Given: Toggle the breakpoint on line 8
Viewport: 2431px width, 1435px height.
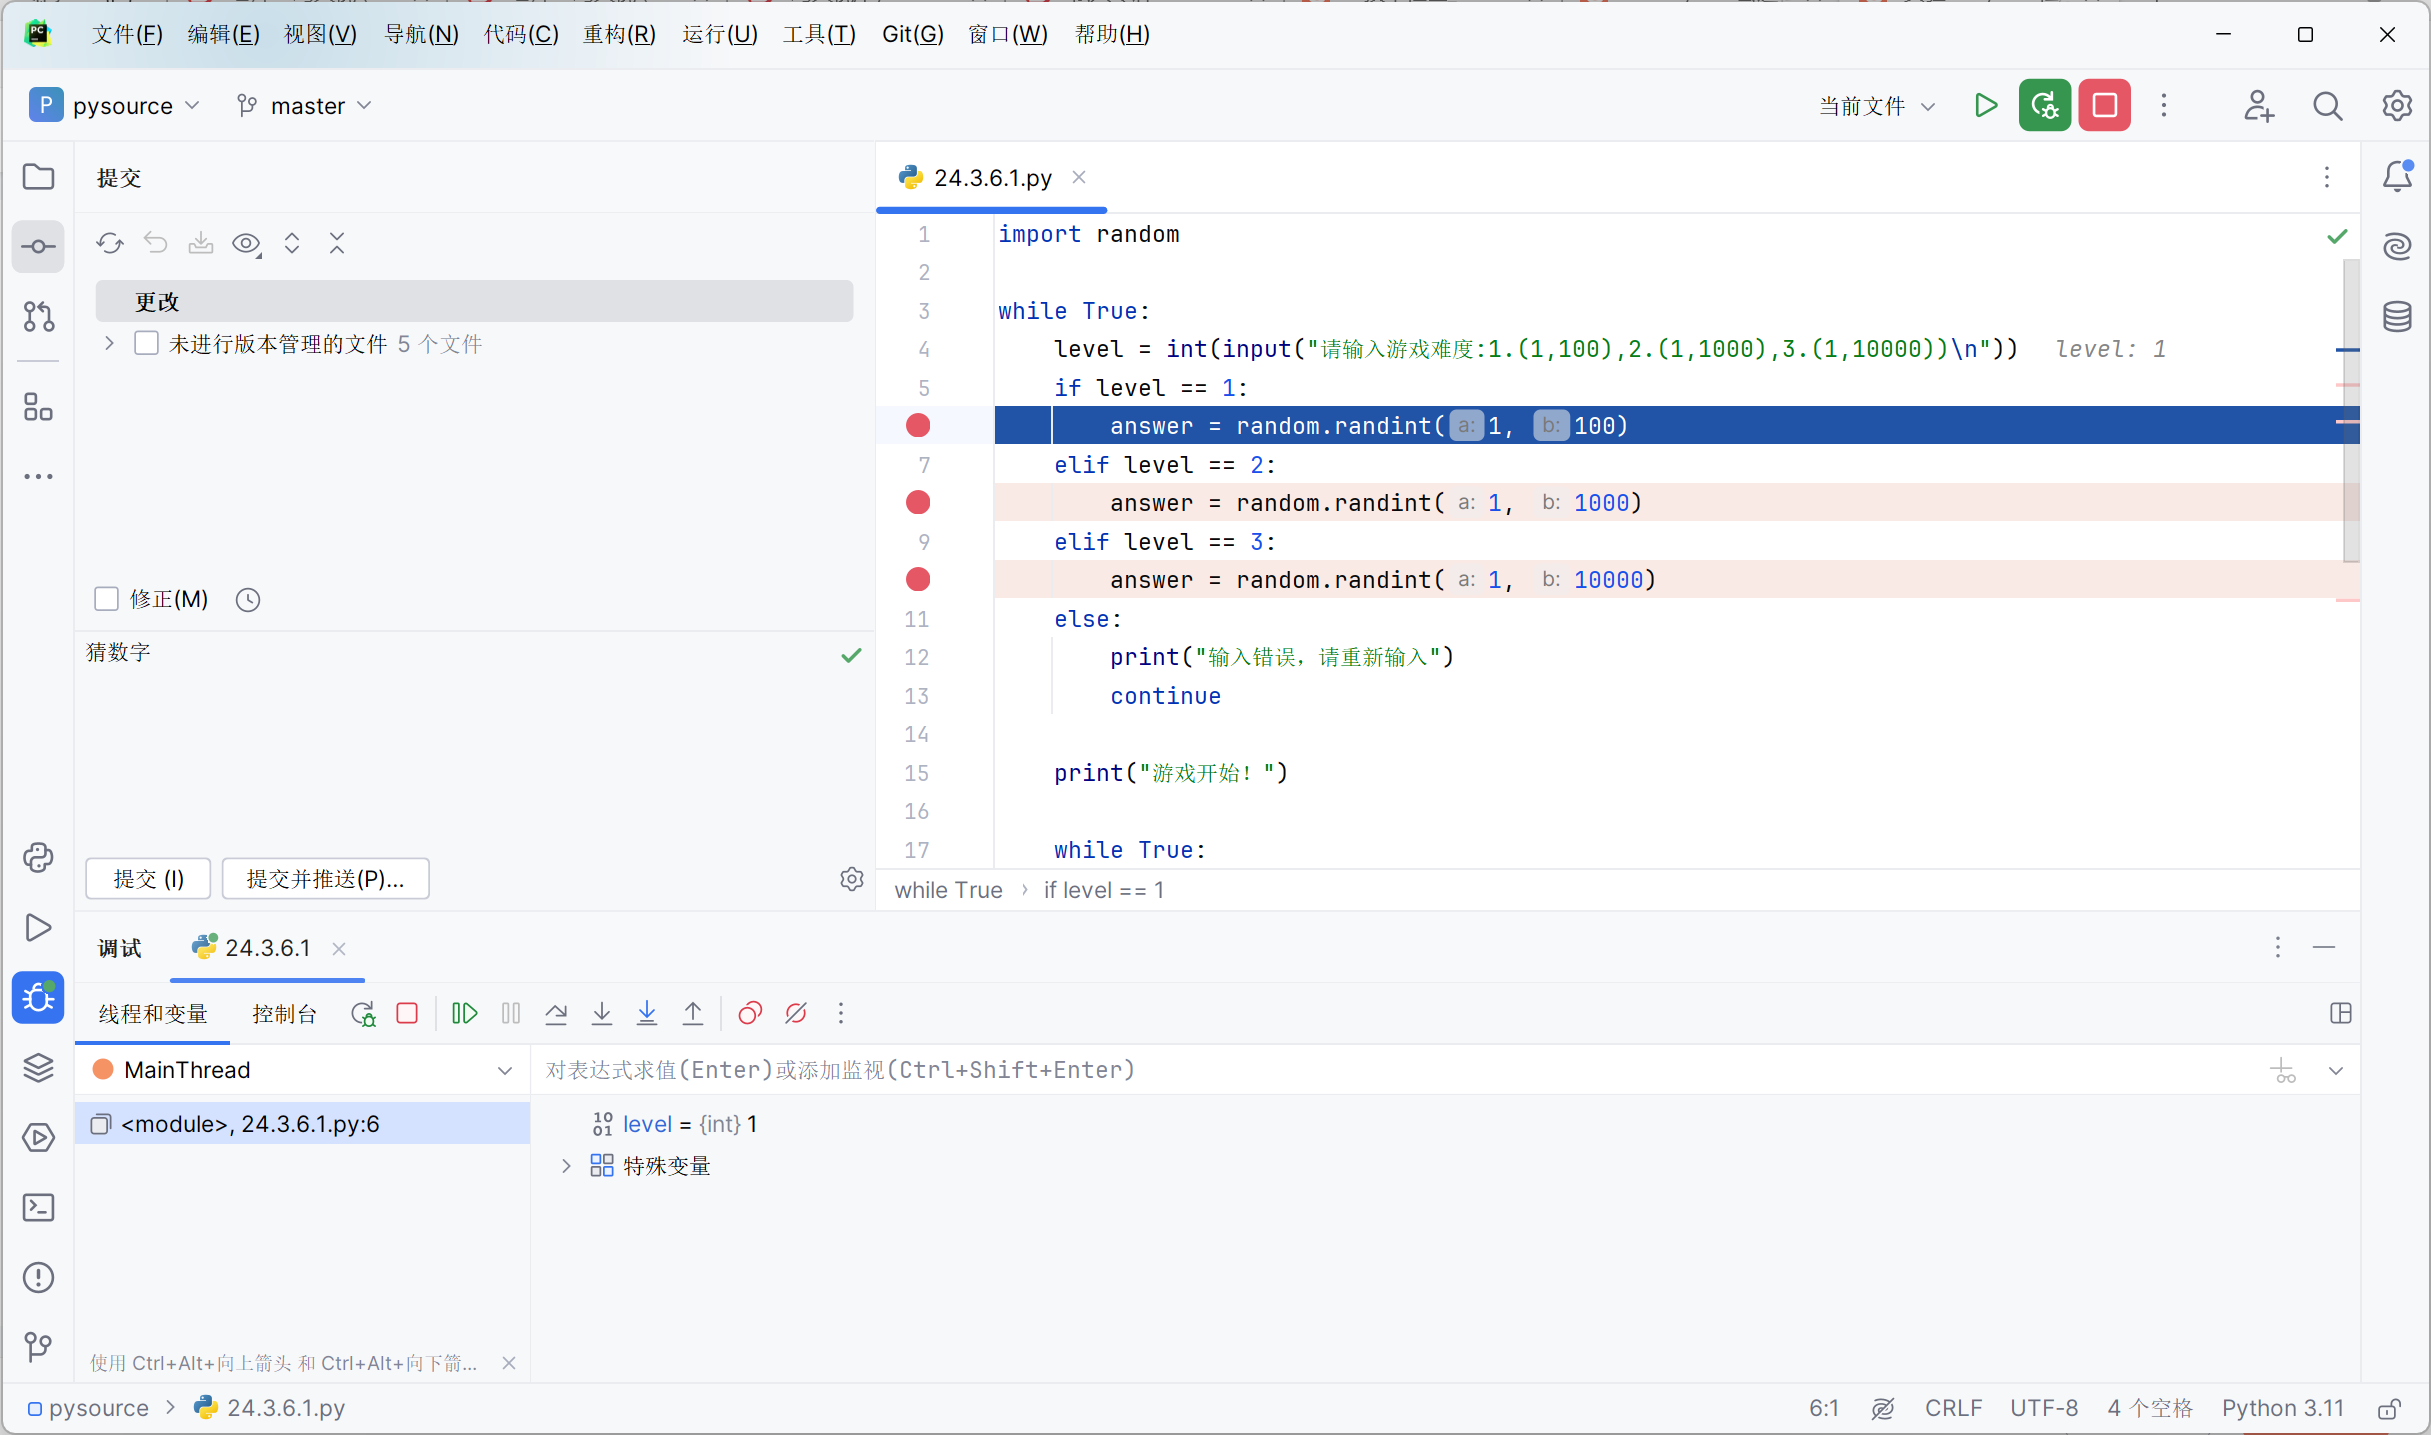Looking at the screenshot, I should pos(918,502).
